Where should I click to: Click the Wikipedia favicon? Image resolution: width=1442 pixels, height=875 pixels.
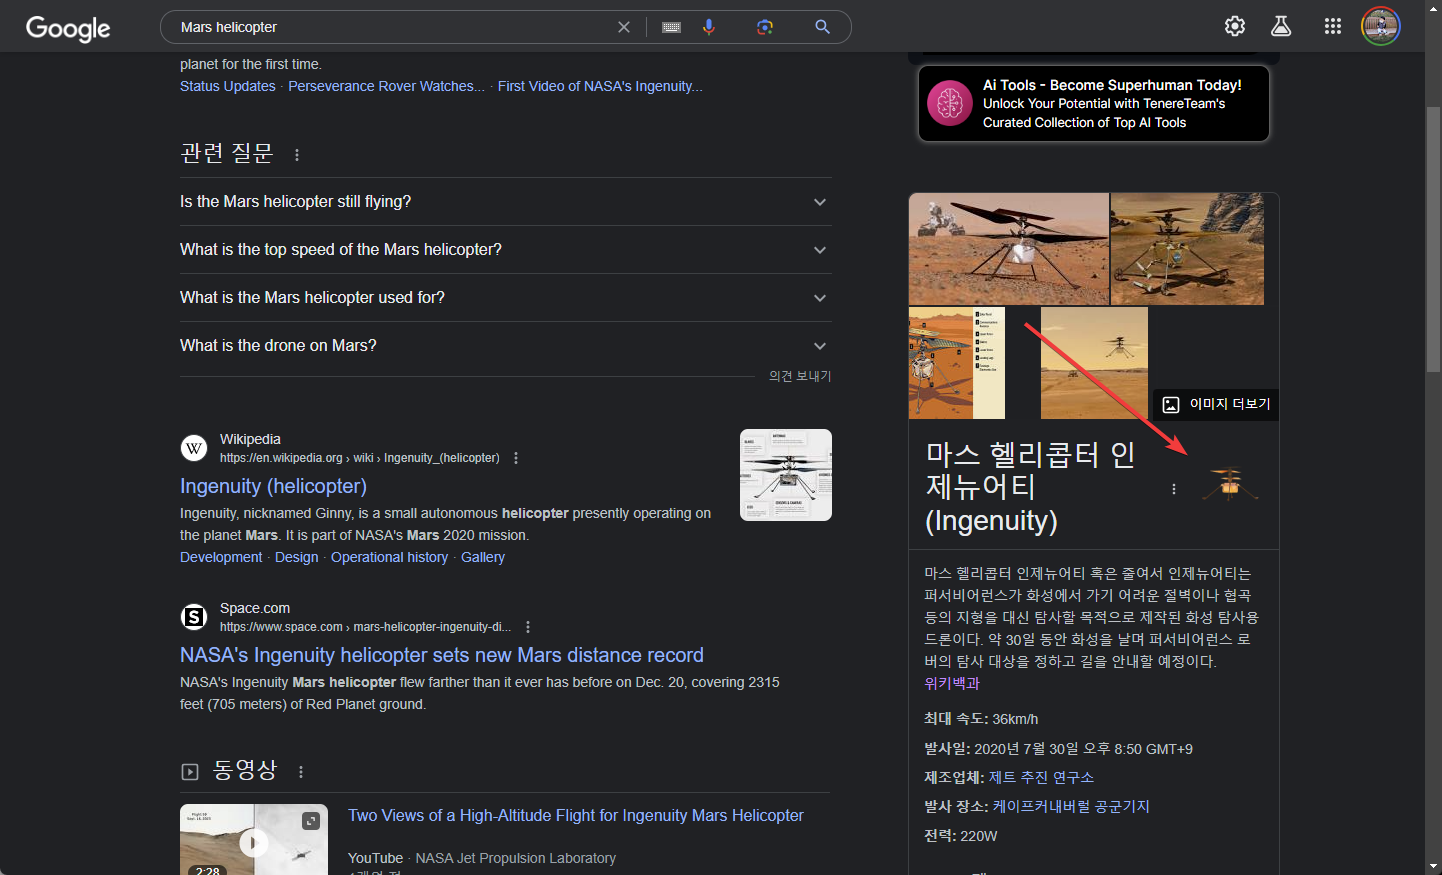[x=194, y=448]
